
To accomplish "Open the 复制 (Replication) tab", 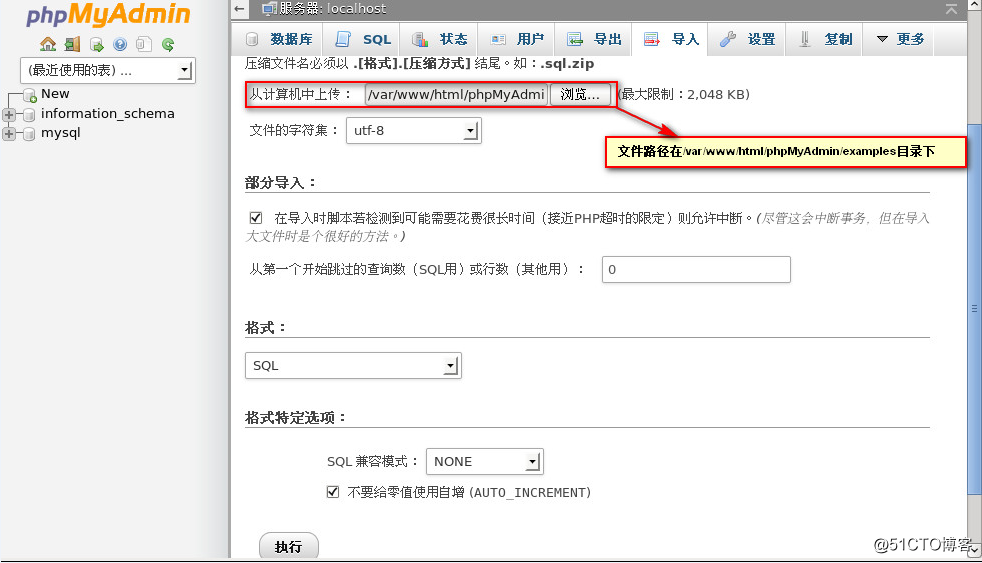I will pos(824,39).
